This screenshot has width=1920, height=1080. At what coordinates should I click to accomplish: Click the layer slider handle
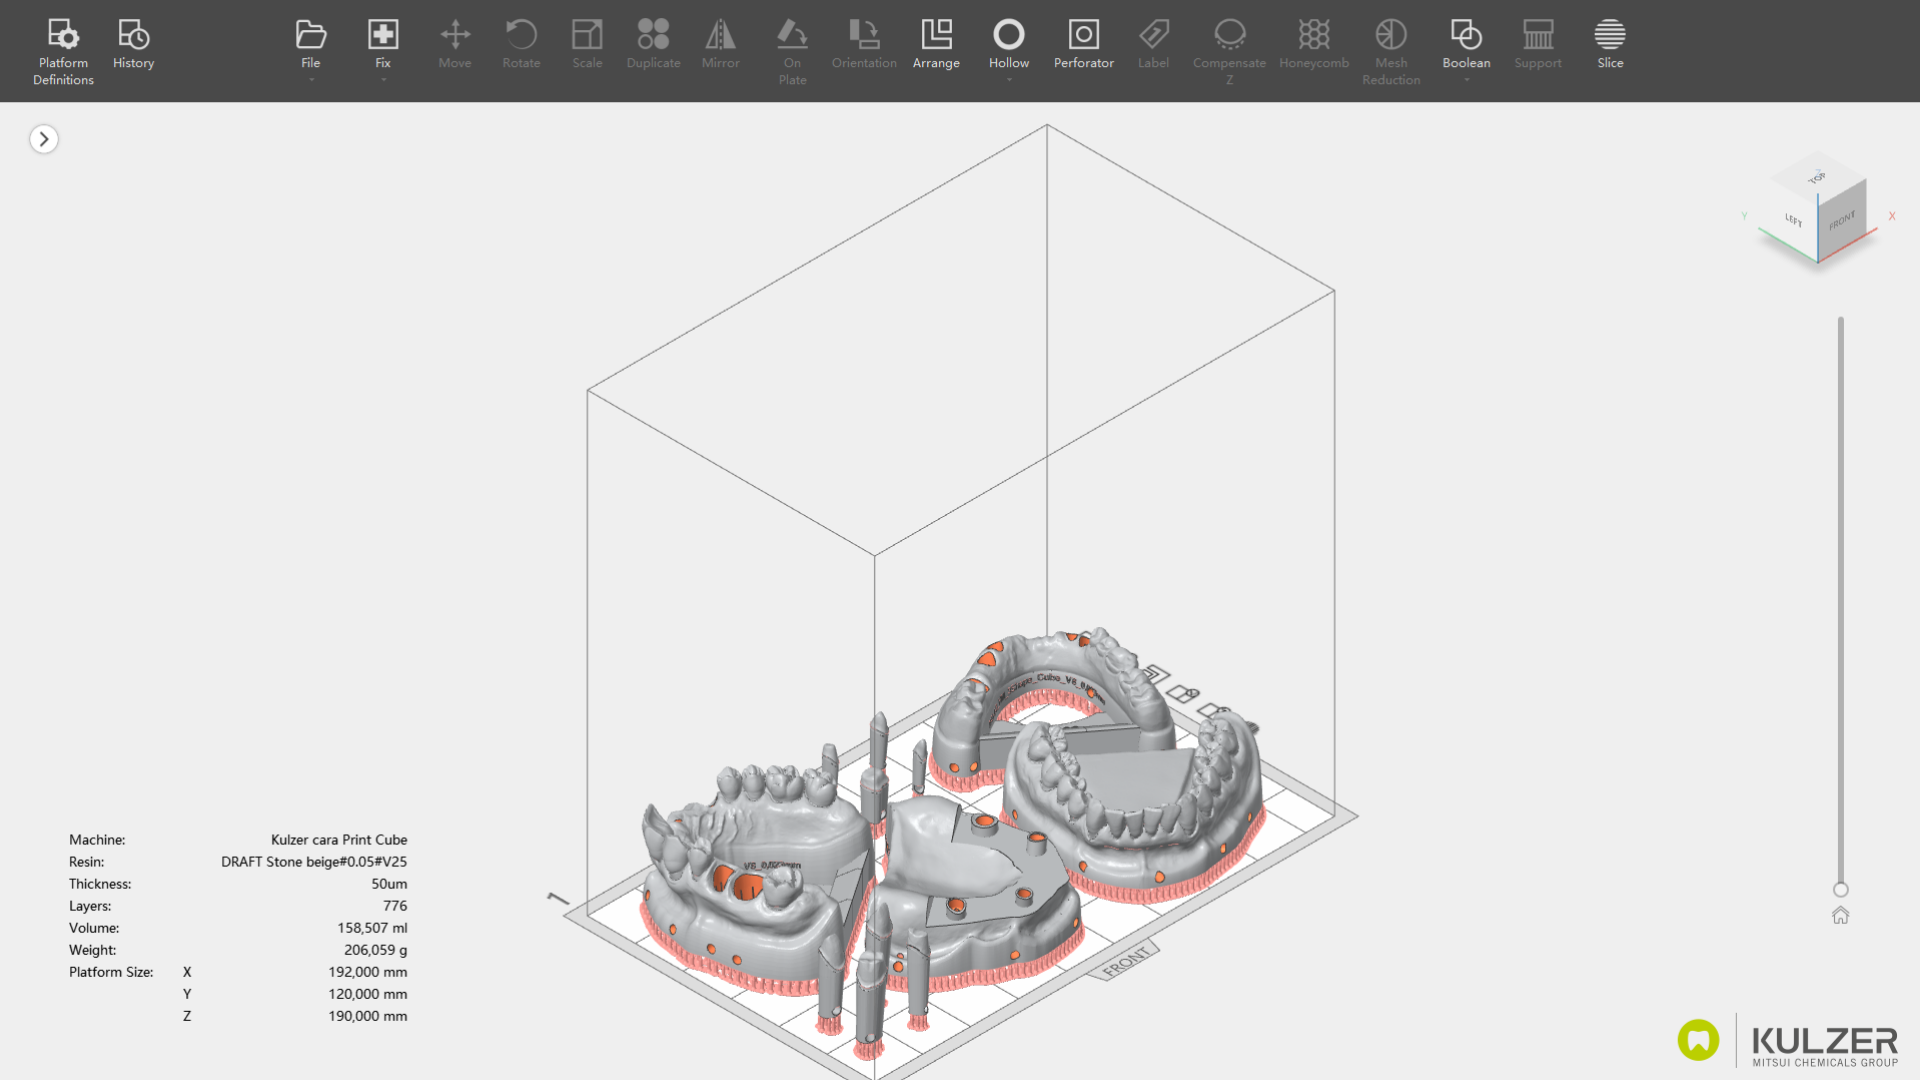tap(1840, 889)
